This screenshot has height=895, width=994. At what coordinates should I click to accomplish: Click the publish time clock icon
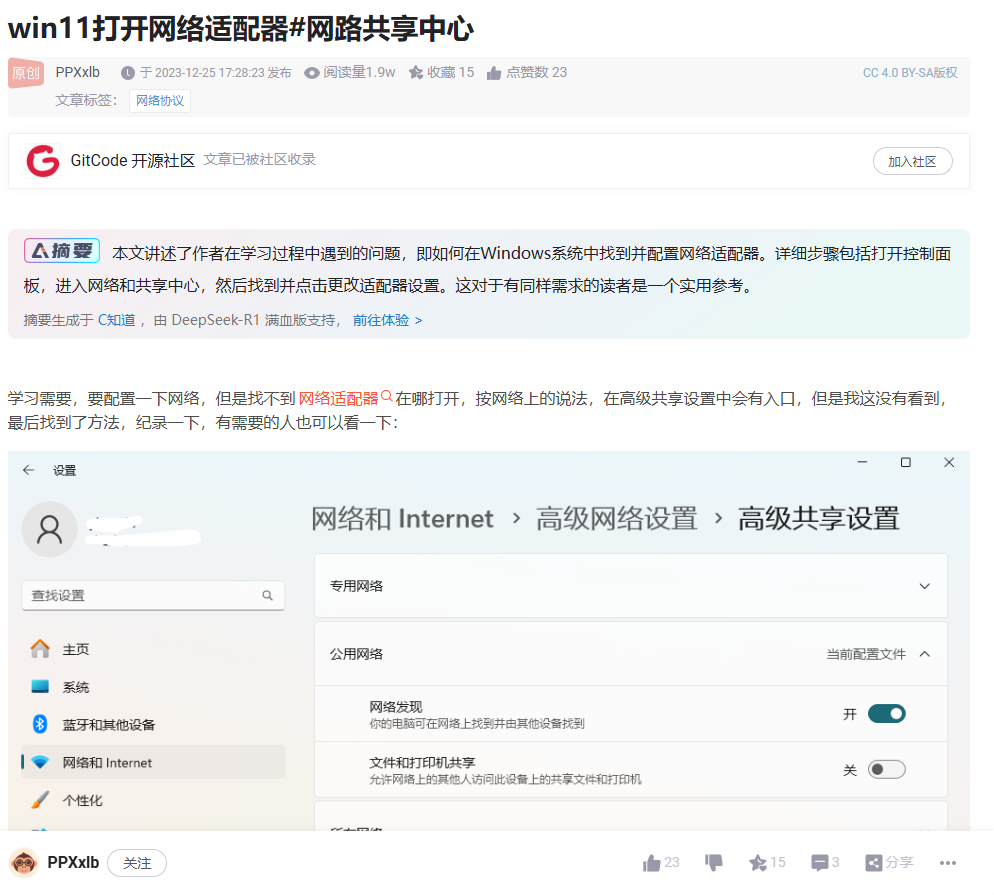pyautogui.click(x=128, y=73)
